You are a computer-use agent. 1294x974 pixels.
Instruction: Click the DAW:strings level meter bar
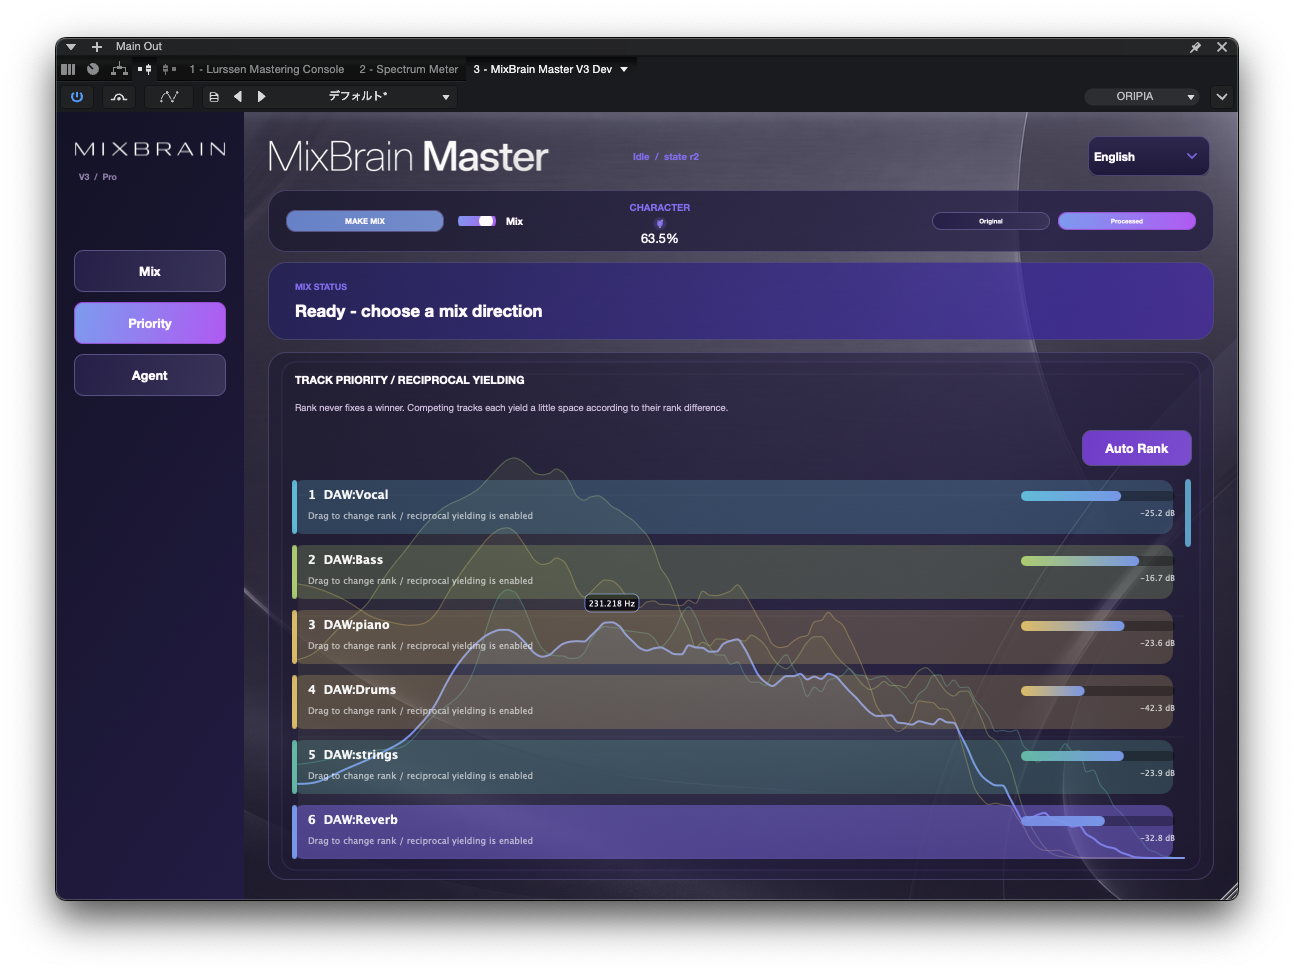[x=1097, y=756]
